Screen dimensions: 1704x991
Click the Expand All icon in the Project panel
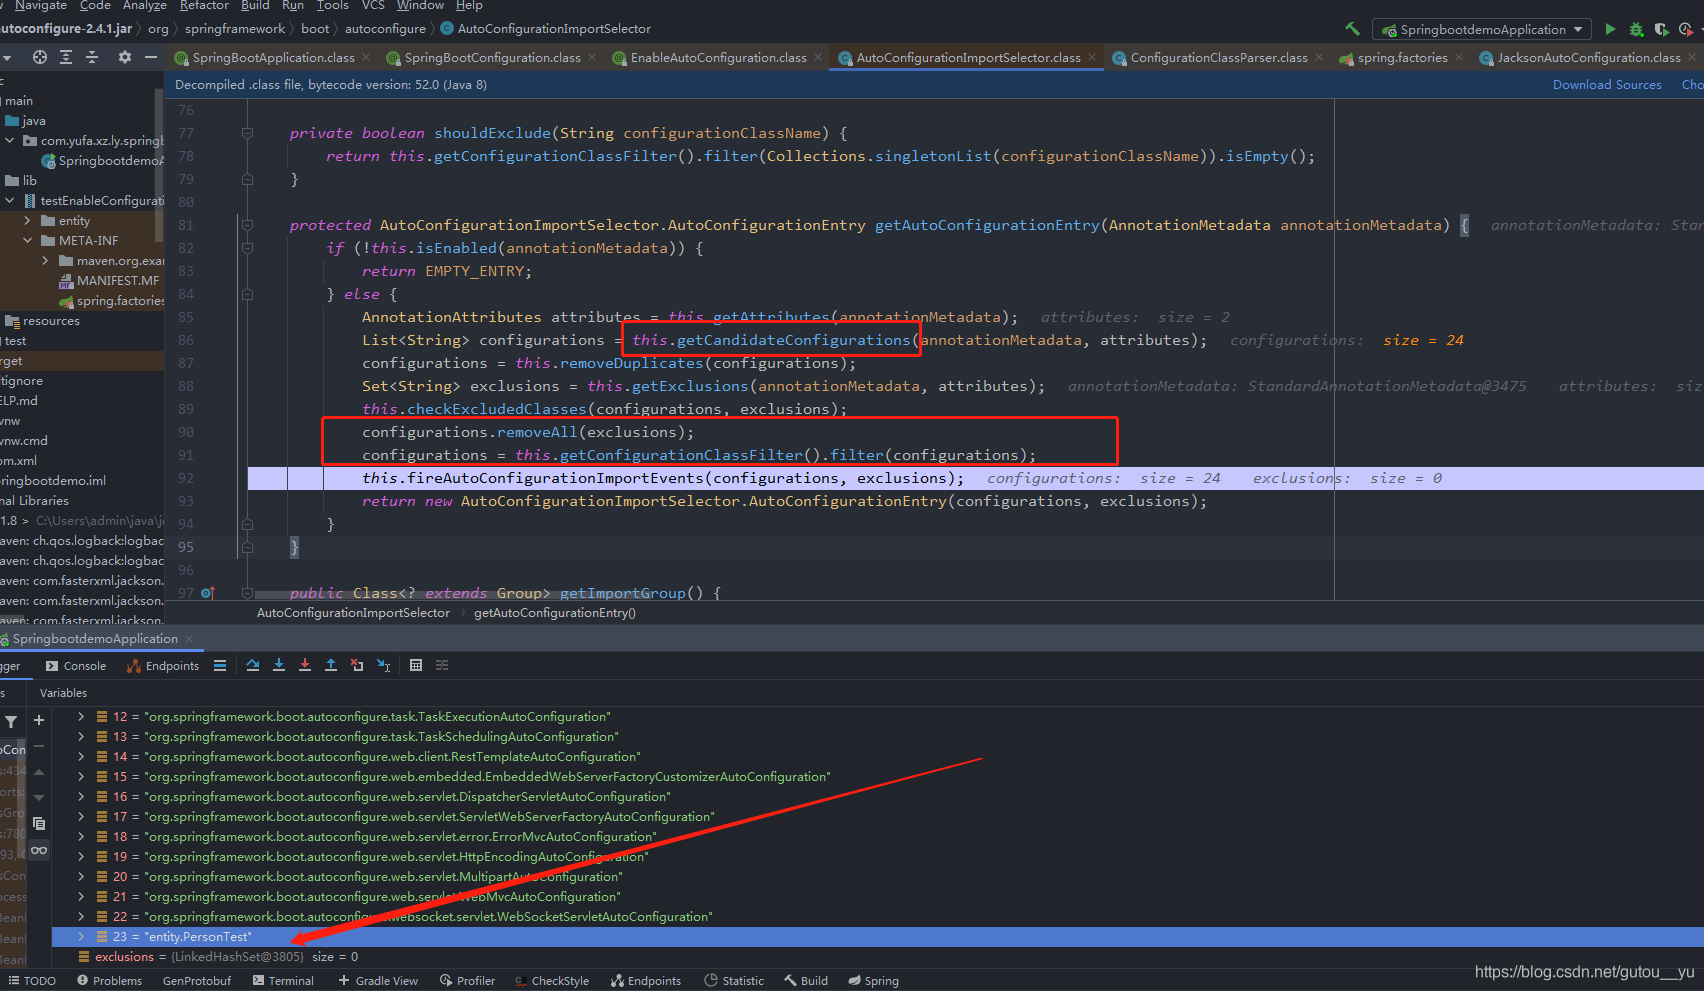pos(66,57)
